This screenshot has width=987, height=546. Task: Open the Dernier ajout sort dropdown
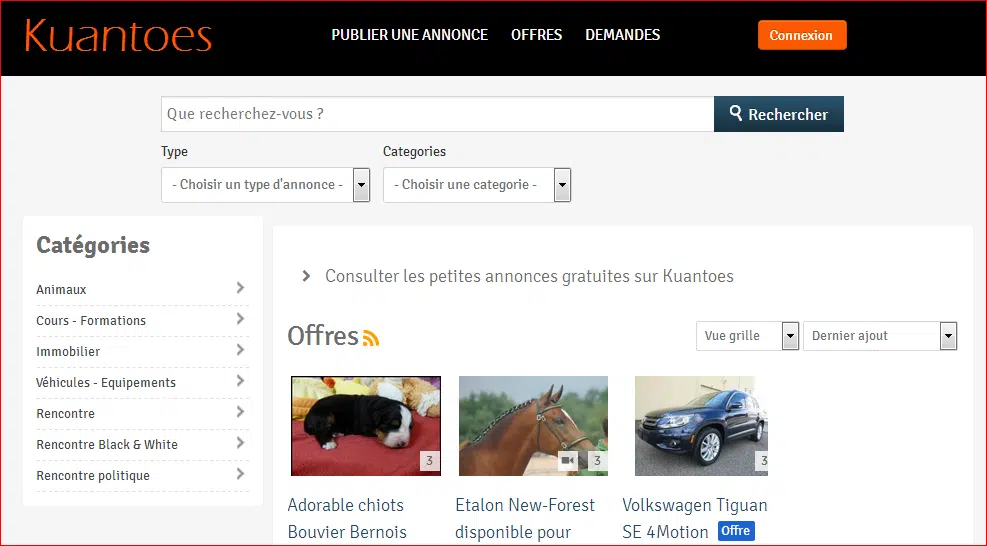coord(879,336)
